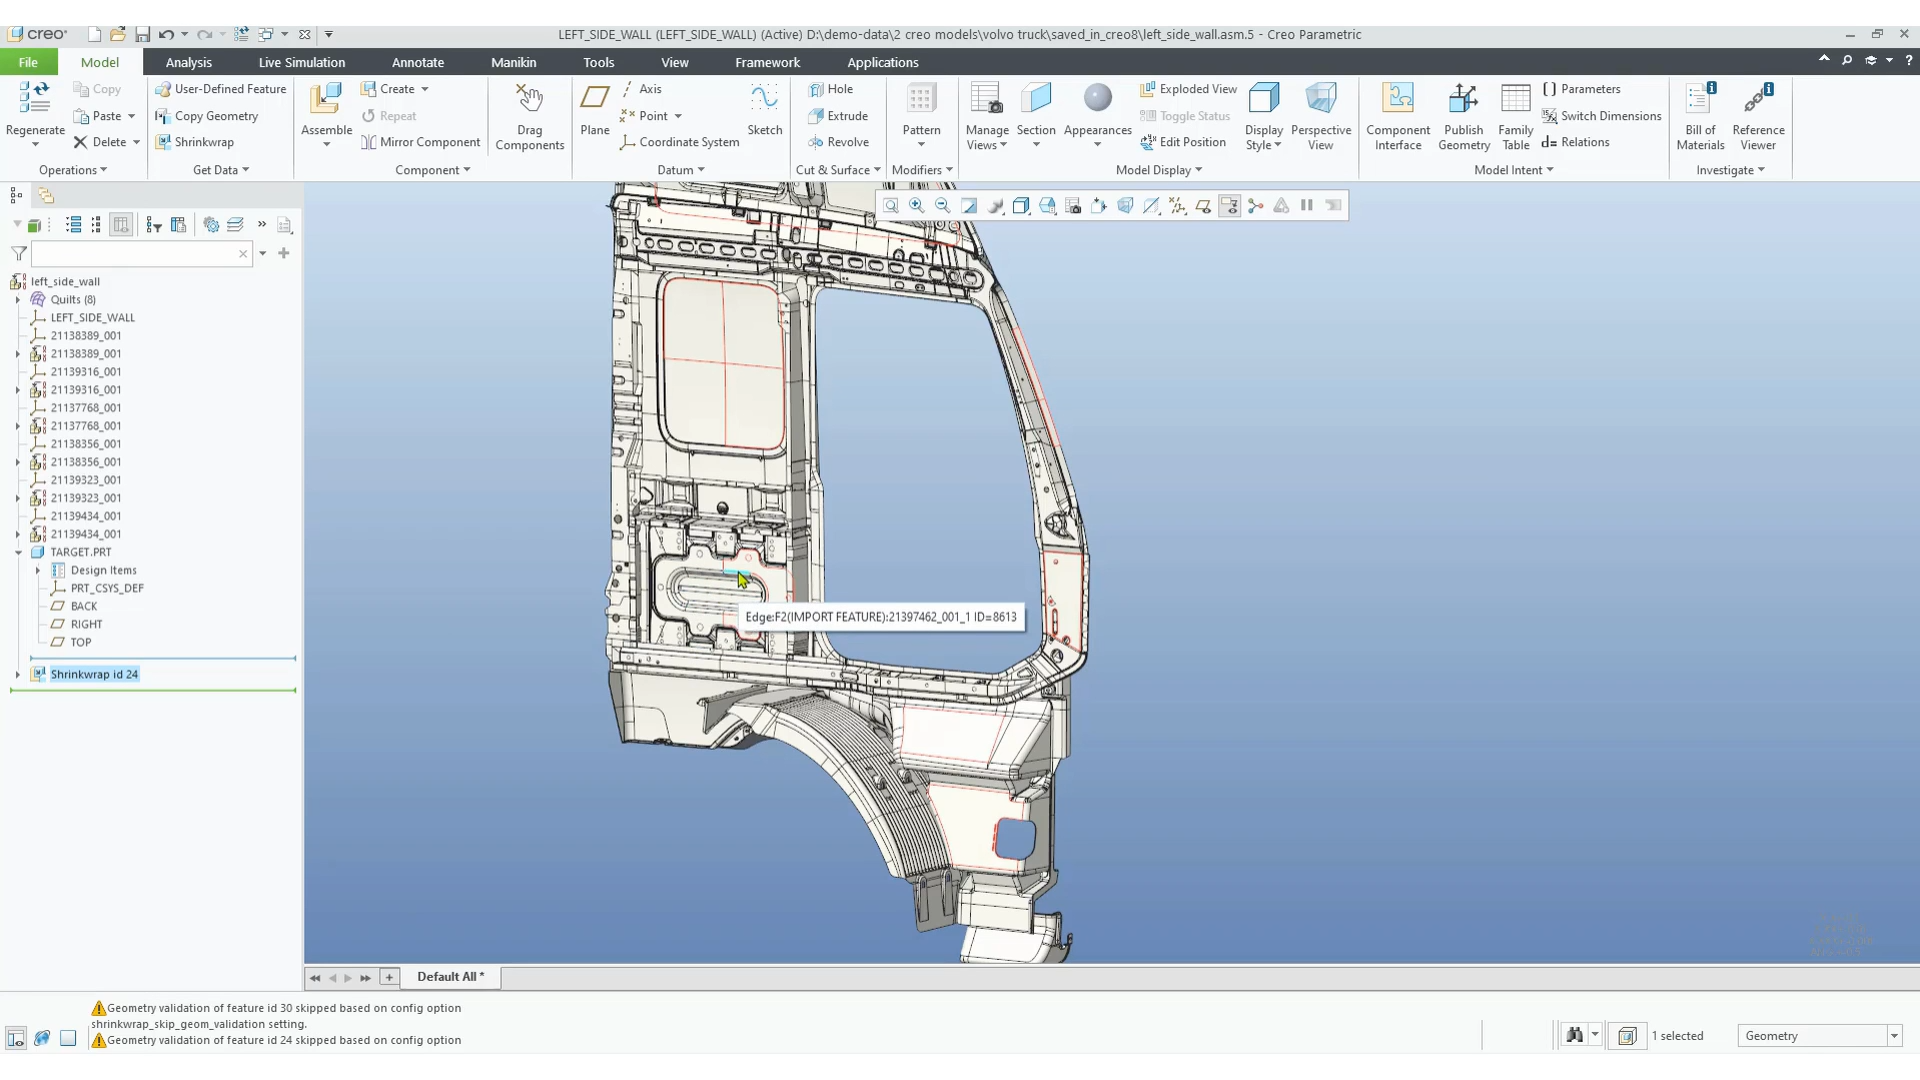Open the Publish Geometry tool

pyautogui.click(x=1464, y=116)
